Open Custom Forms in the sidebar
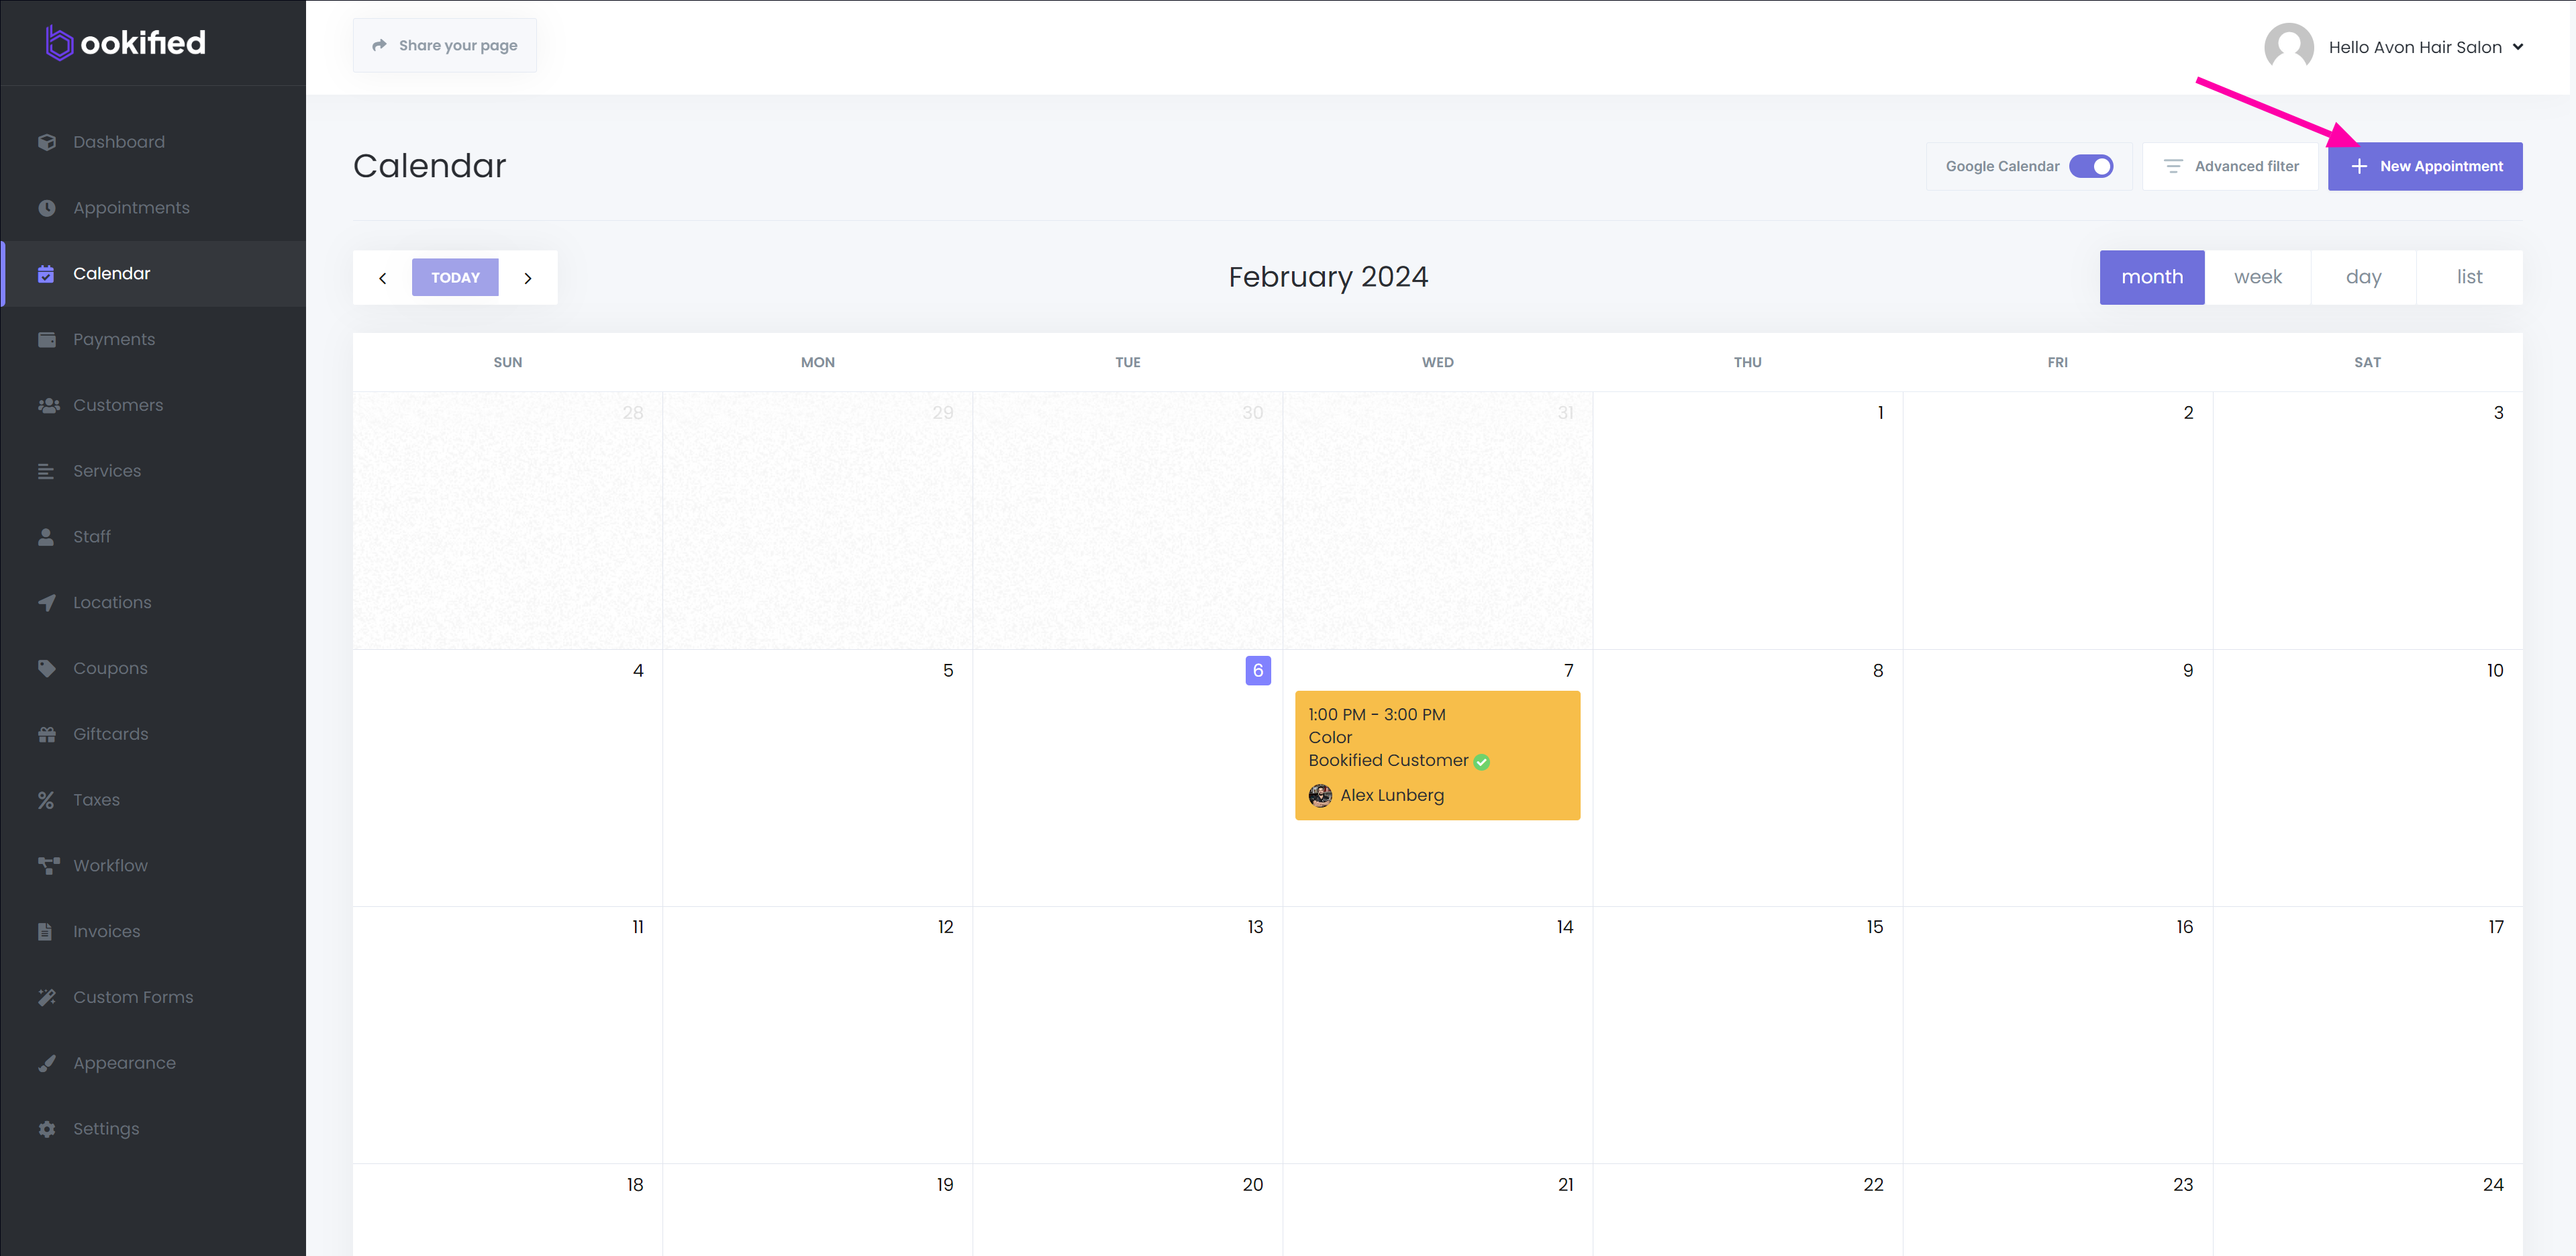Viewport: 2576px width, 1256px height. (x=153, y=997)
